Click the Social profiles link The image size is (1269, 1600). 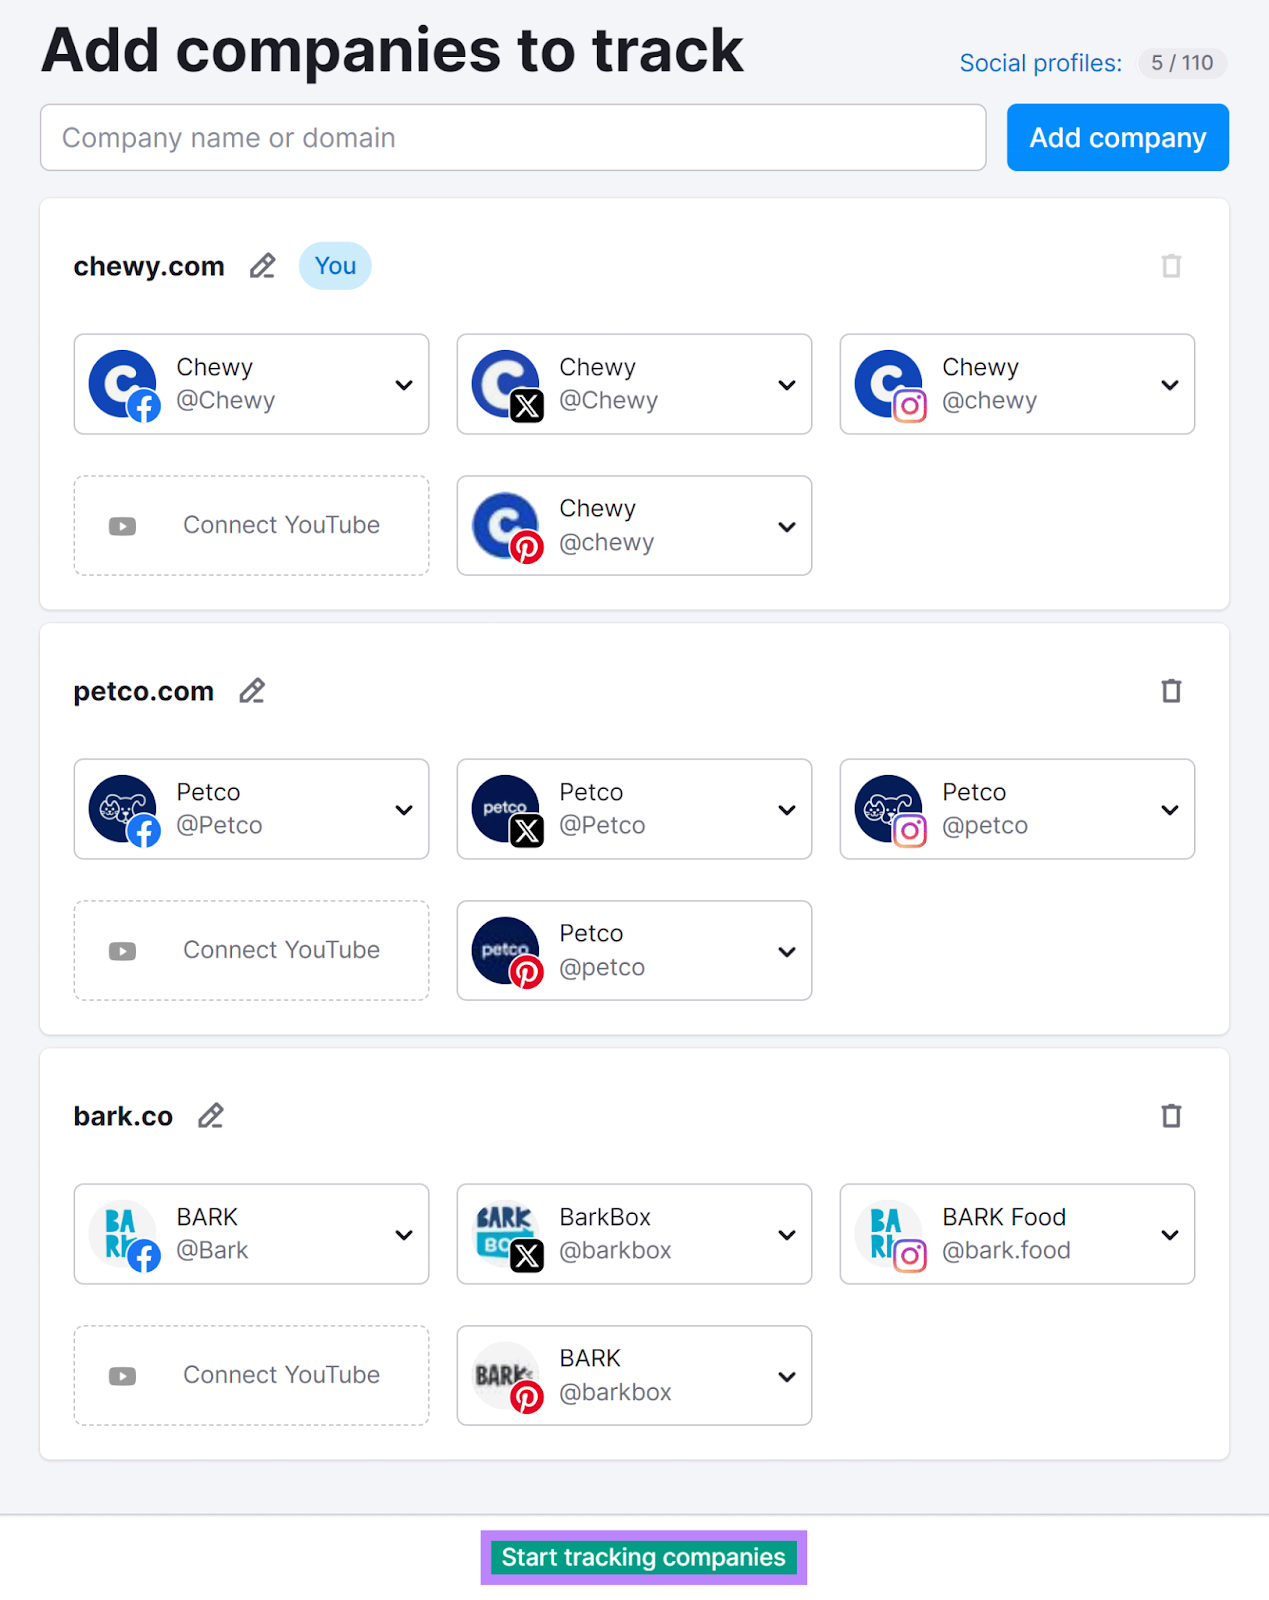click(1040, 62)
